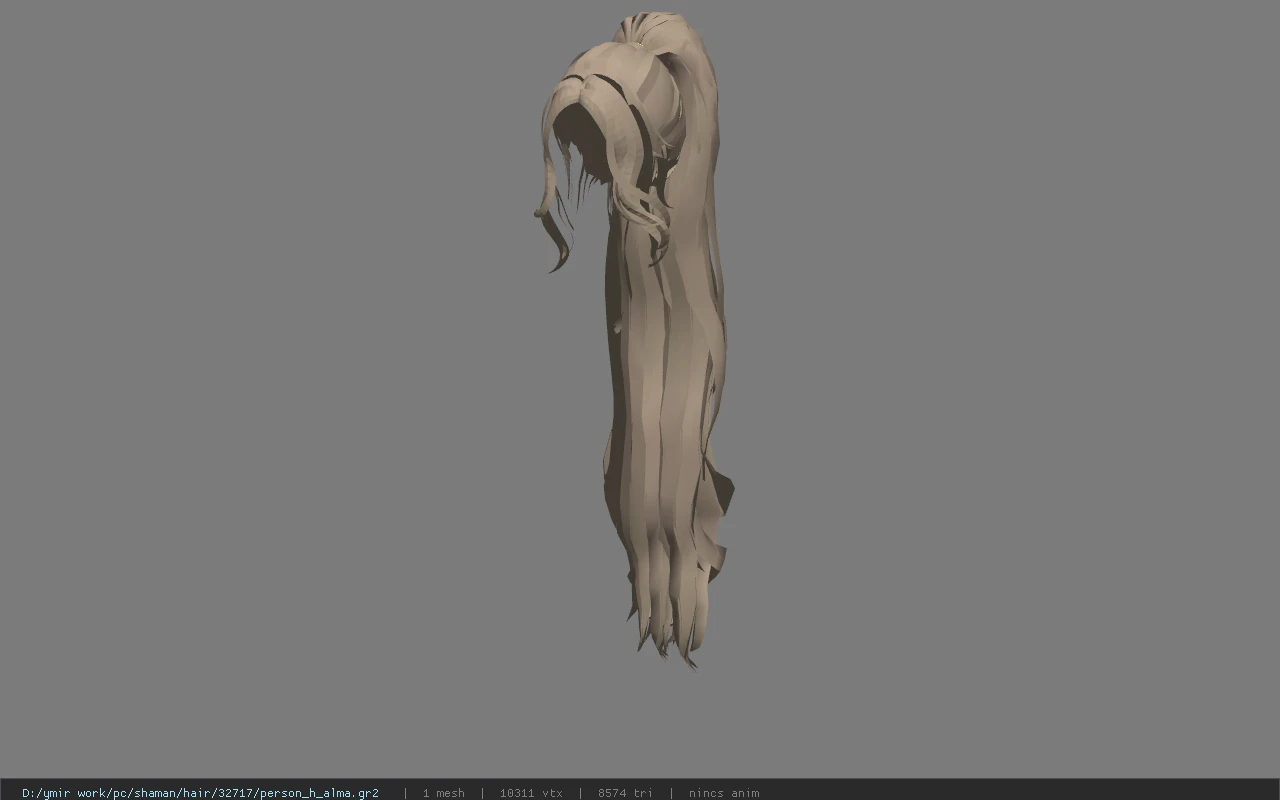Click the person_h_alma.gr2 file path in status bar
Viewport: 1280px width, 800px height.
click(200, 793)
